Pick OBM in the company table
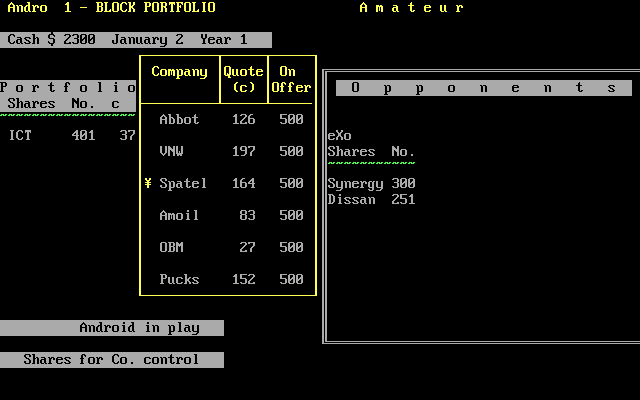 point(171,248)
